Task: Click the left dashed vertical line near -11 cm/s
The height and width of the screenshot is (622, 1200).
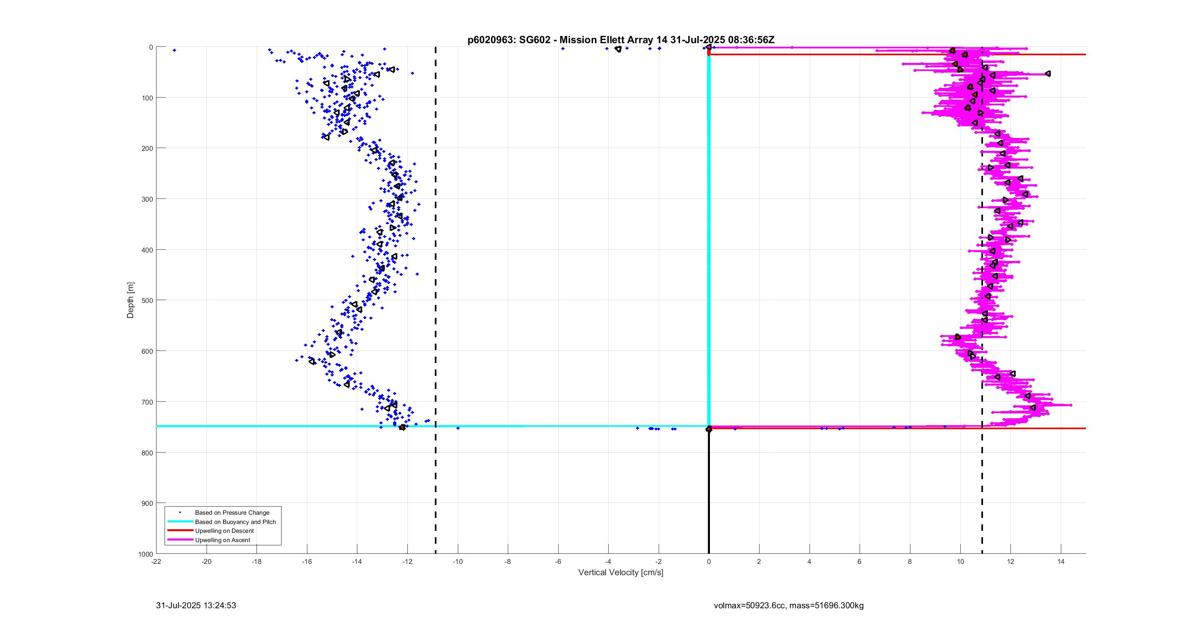Action: pos(435,300)
